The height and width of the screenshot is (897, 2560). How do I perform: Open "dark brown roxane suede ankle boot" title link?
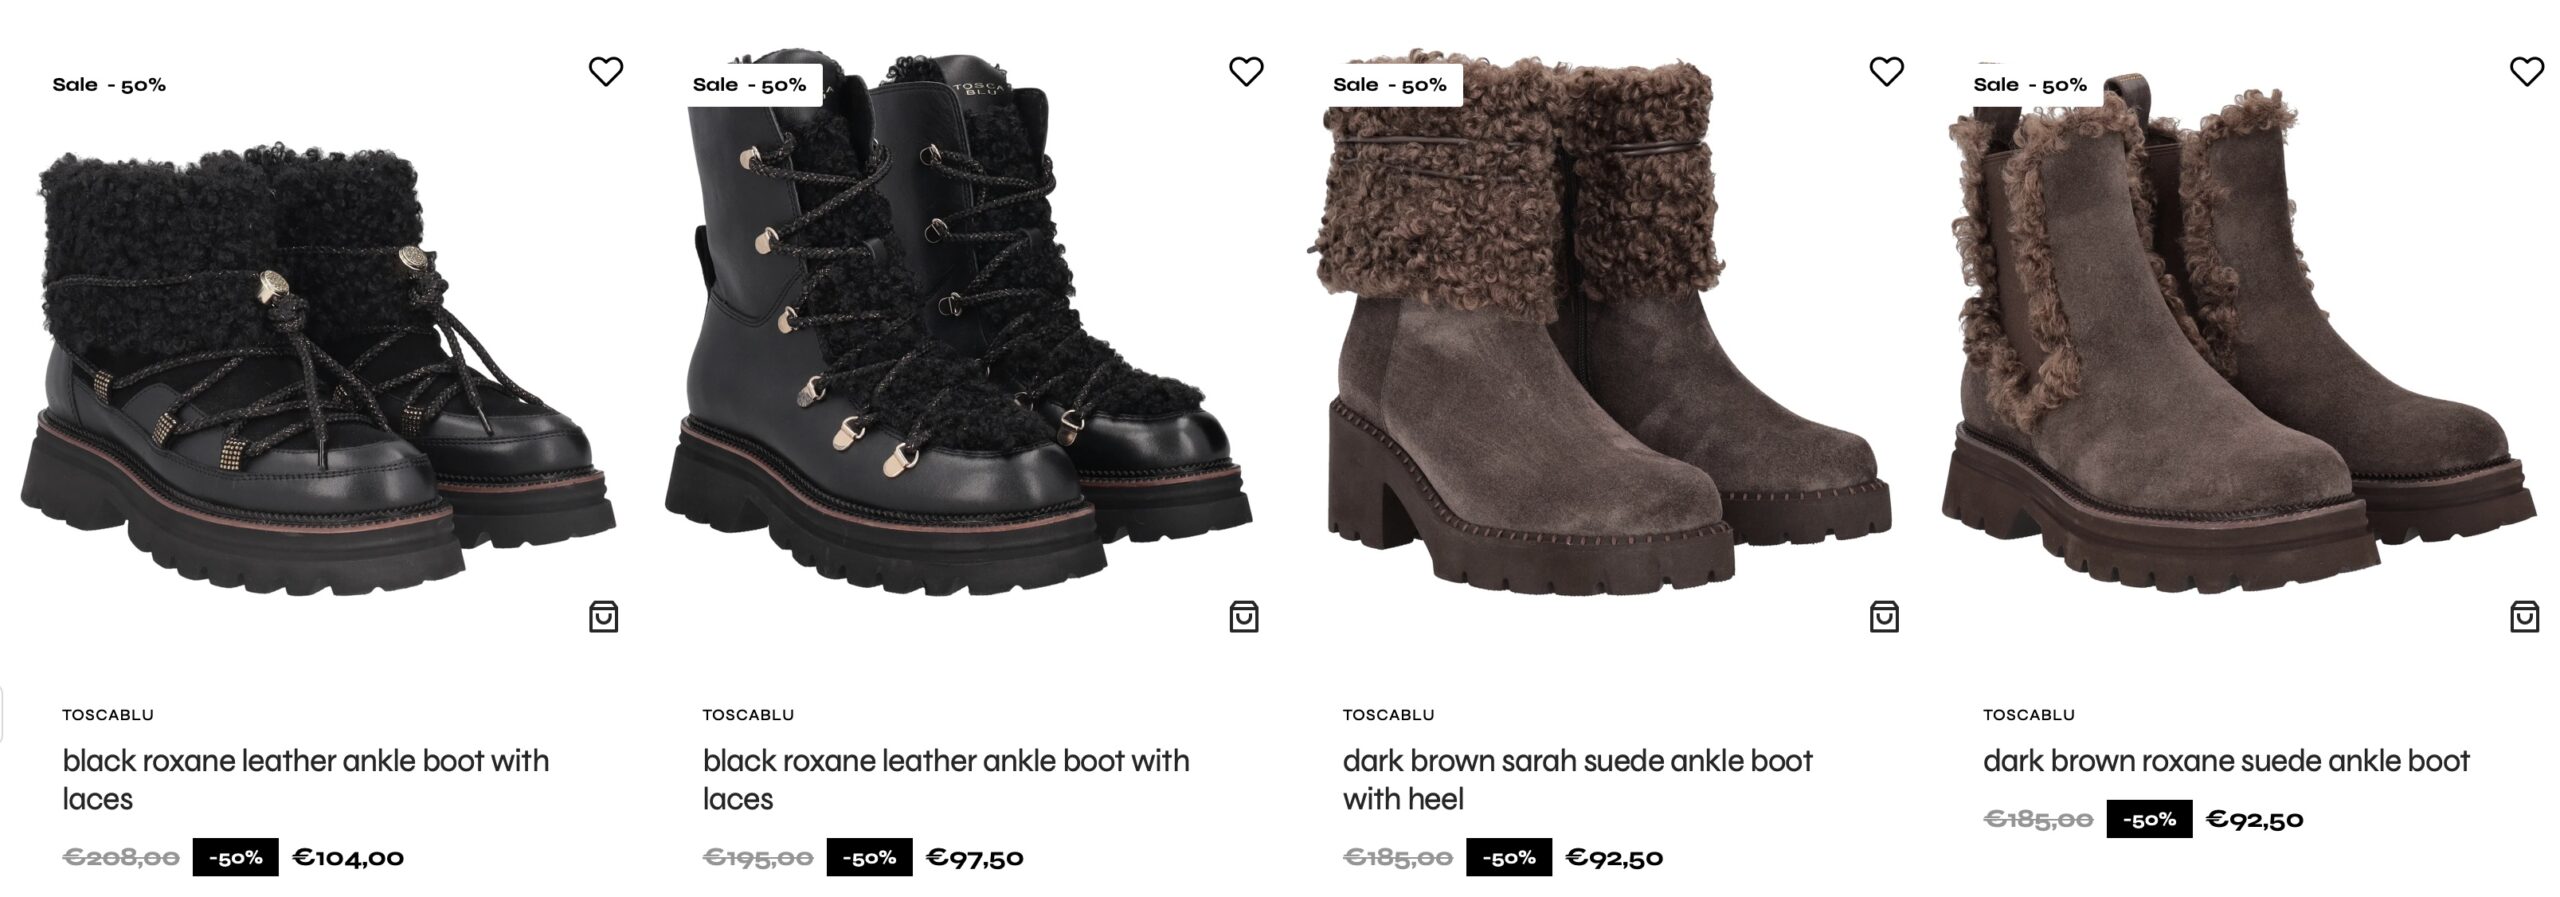click(2226, 761)
